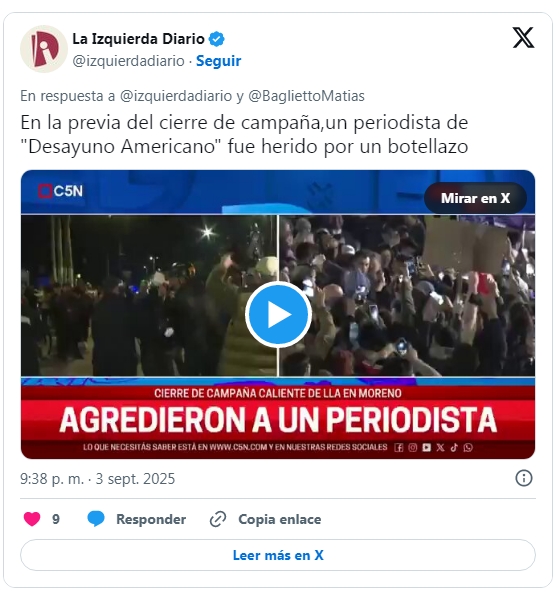Click the La Izquierda Diario display name
The image size is (559, 599).
[x=138, y=39]
